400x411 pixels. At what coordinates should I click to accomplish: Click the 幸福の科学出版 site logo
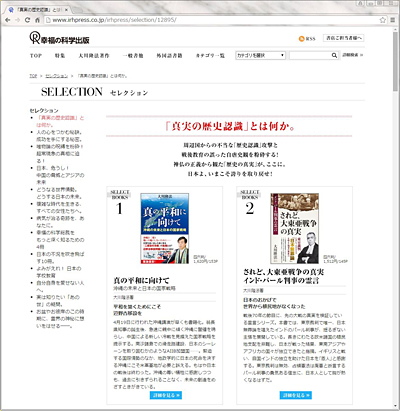coord(59,38)
